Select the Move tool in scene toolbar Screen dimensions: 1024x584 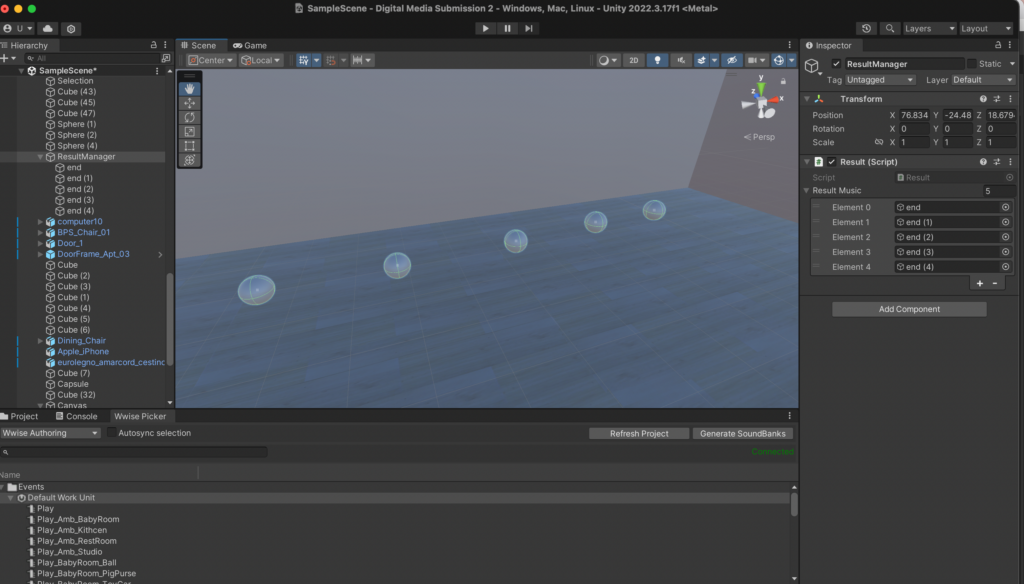189,103
